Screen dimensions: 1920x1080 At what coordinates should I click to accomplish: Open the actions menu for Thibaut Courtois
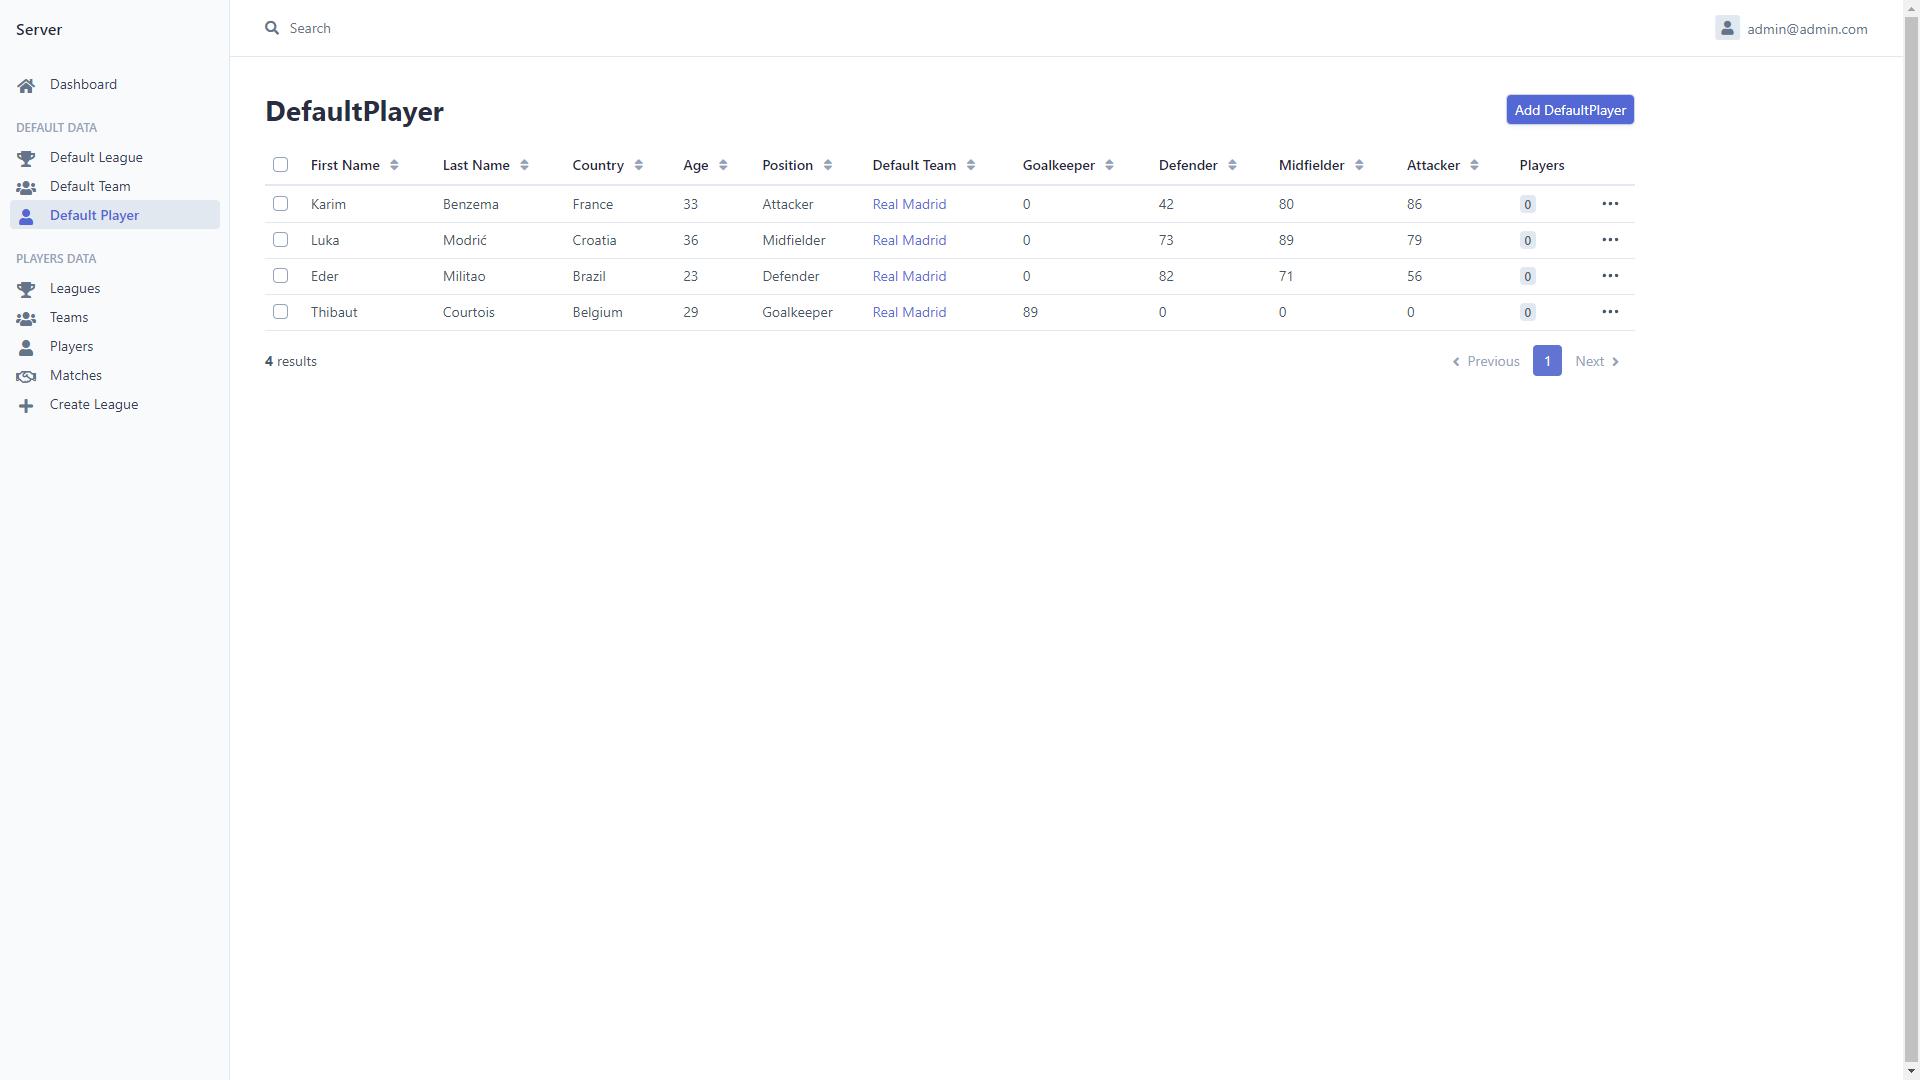tap(1610, 312)
